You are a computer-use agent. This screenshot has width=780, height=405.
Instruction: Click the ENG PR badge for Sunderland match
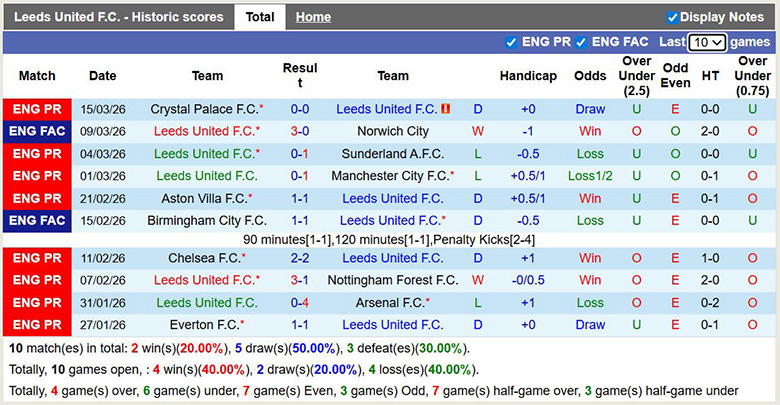coord(37,154)
